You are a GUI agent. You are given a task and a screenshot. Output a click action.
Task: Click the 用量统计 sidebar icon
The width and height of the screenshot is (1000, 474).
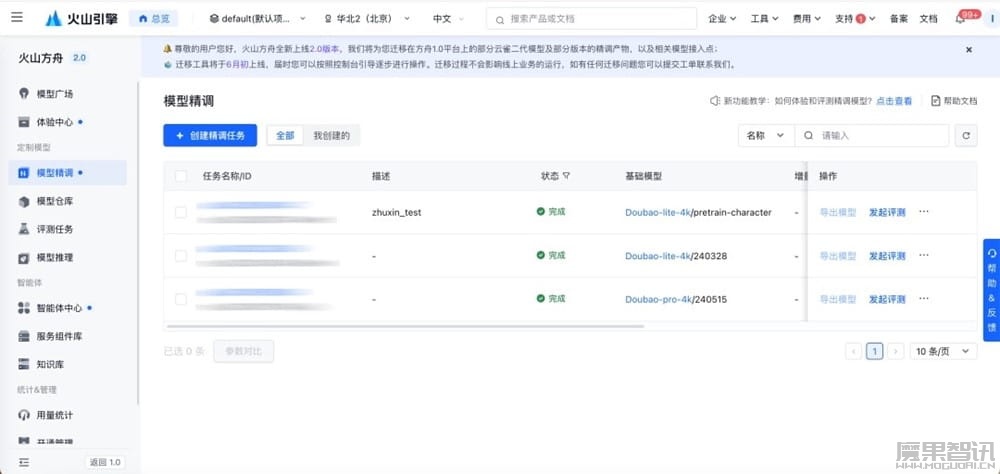pyautogui.click(x=24, y=415)
